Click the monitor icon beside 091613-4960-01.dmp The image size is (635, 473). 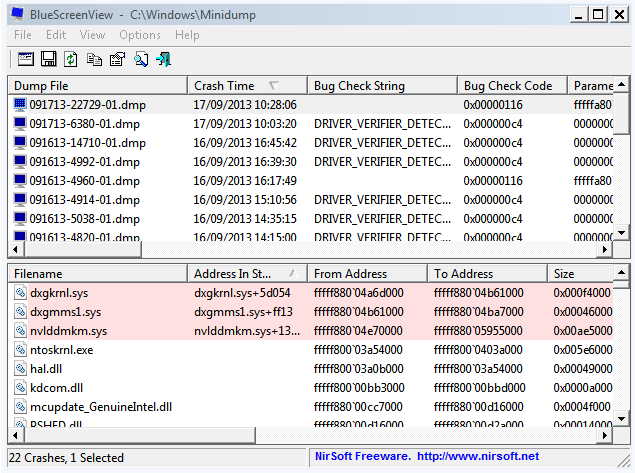(x=20, y=181)
